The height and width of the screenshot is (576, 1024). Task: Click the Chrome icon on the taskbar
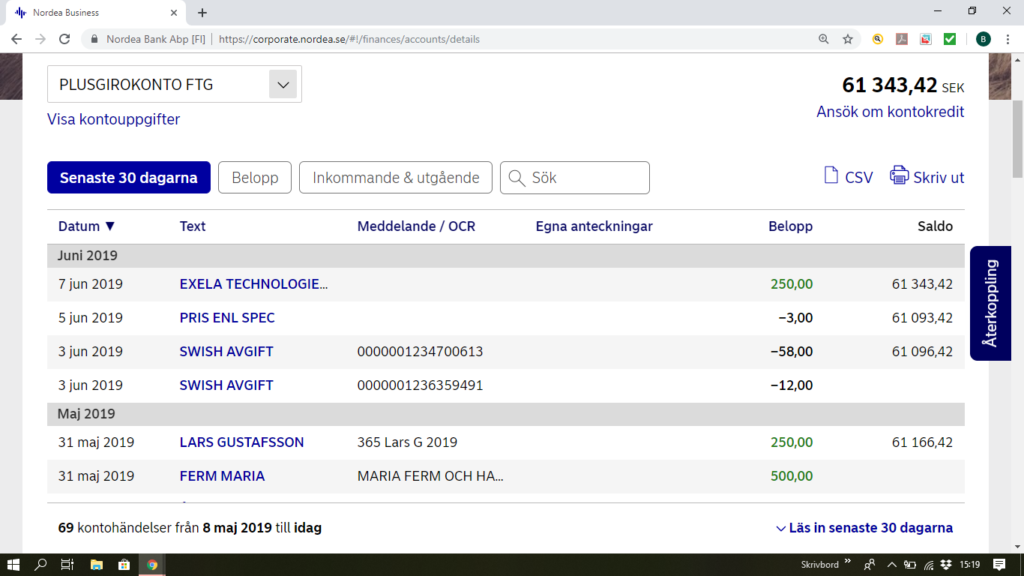pyautogui.click(x=152, y=565)
